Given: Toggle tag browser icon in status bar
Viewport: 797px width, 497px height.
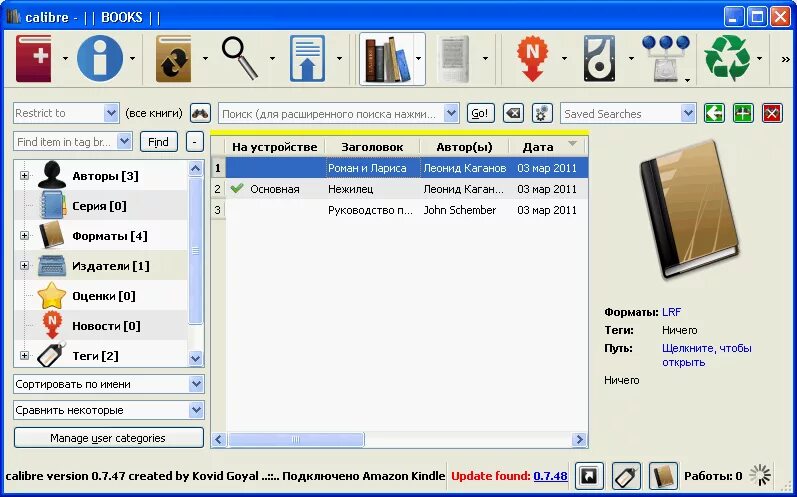Looking at the screenshot, I should 626,476.
